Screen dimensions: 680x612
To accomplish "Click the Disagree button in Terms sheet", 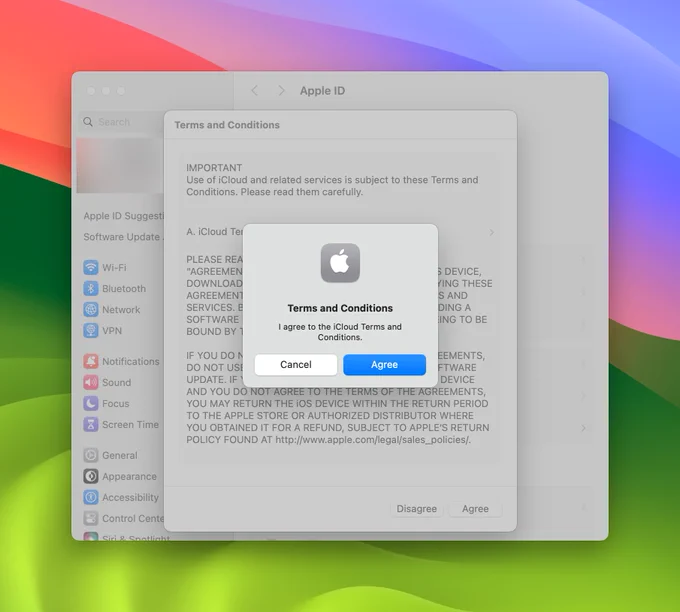I will point(417,509).
